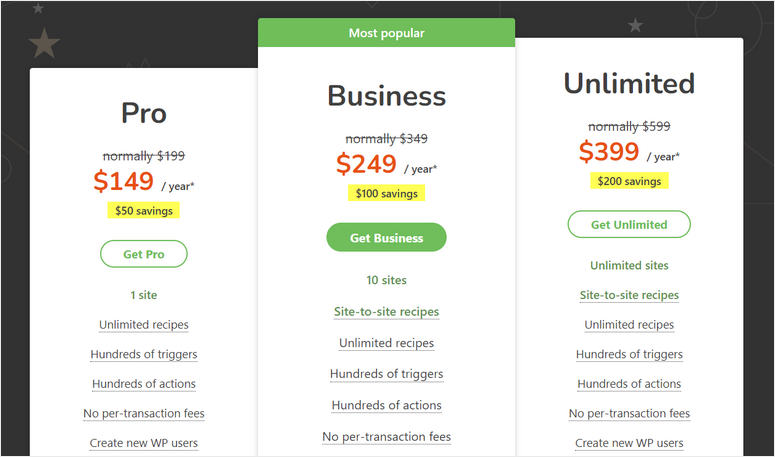Viewport: 775px width, 457px height.
Task: Click the green Most popular banner
Action: tap(386, 33)
